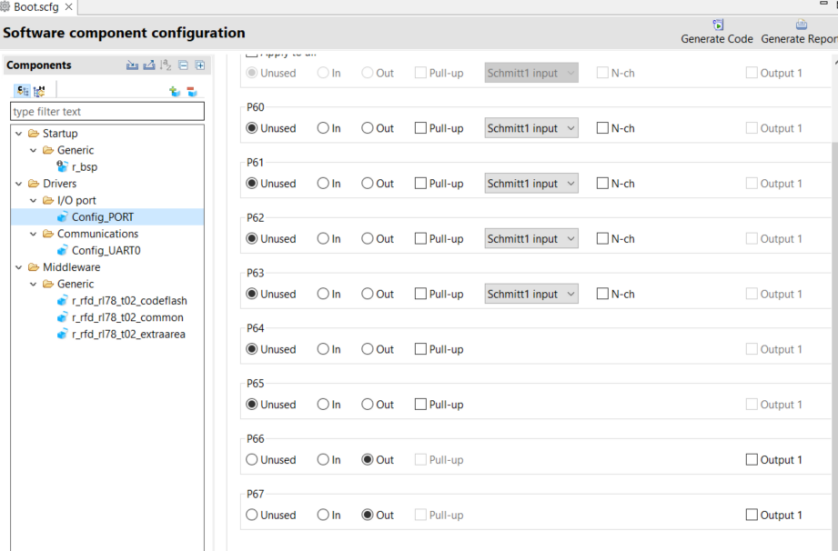The width and height of the screenshot is (838, 552).
Task: Click the r_rfd_rl78_t02_codeflash component icon
Action: pyautogui.click(x=63, y=300)
